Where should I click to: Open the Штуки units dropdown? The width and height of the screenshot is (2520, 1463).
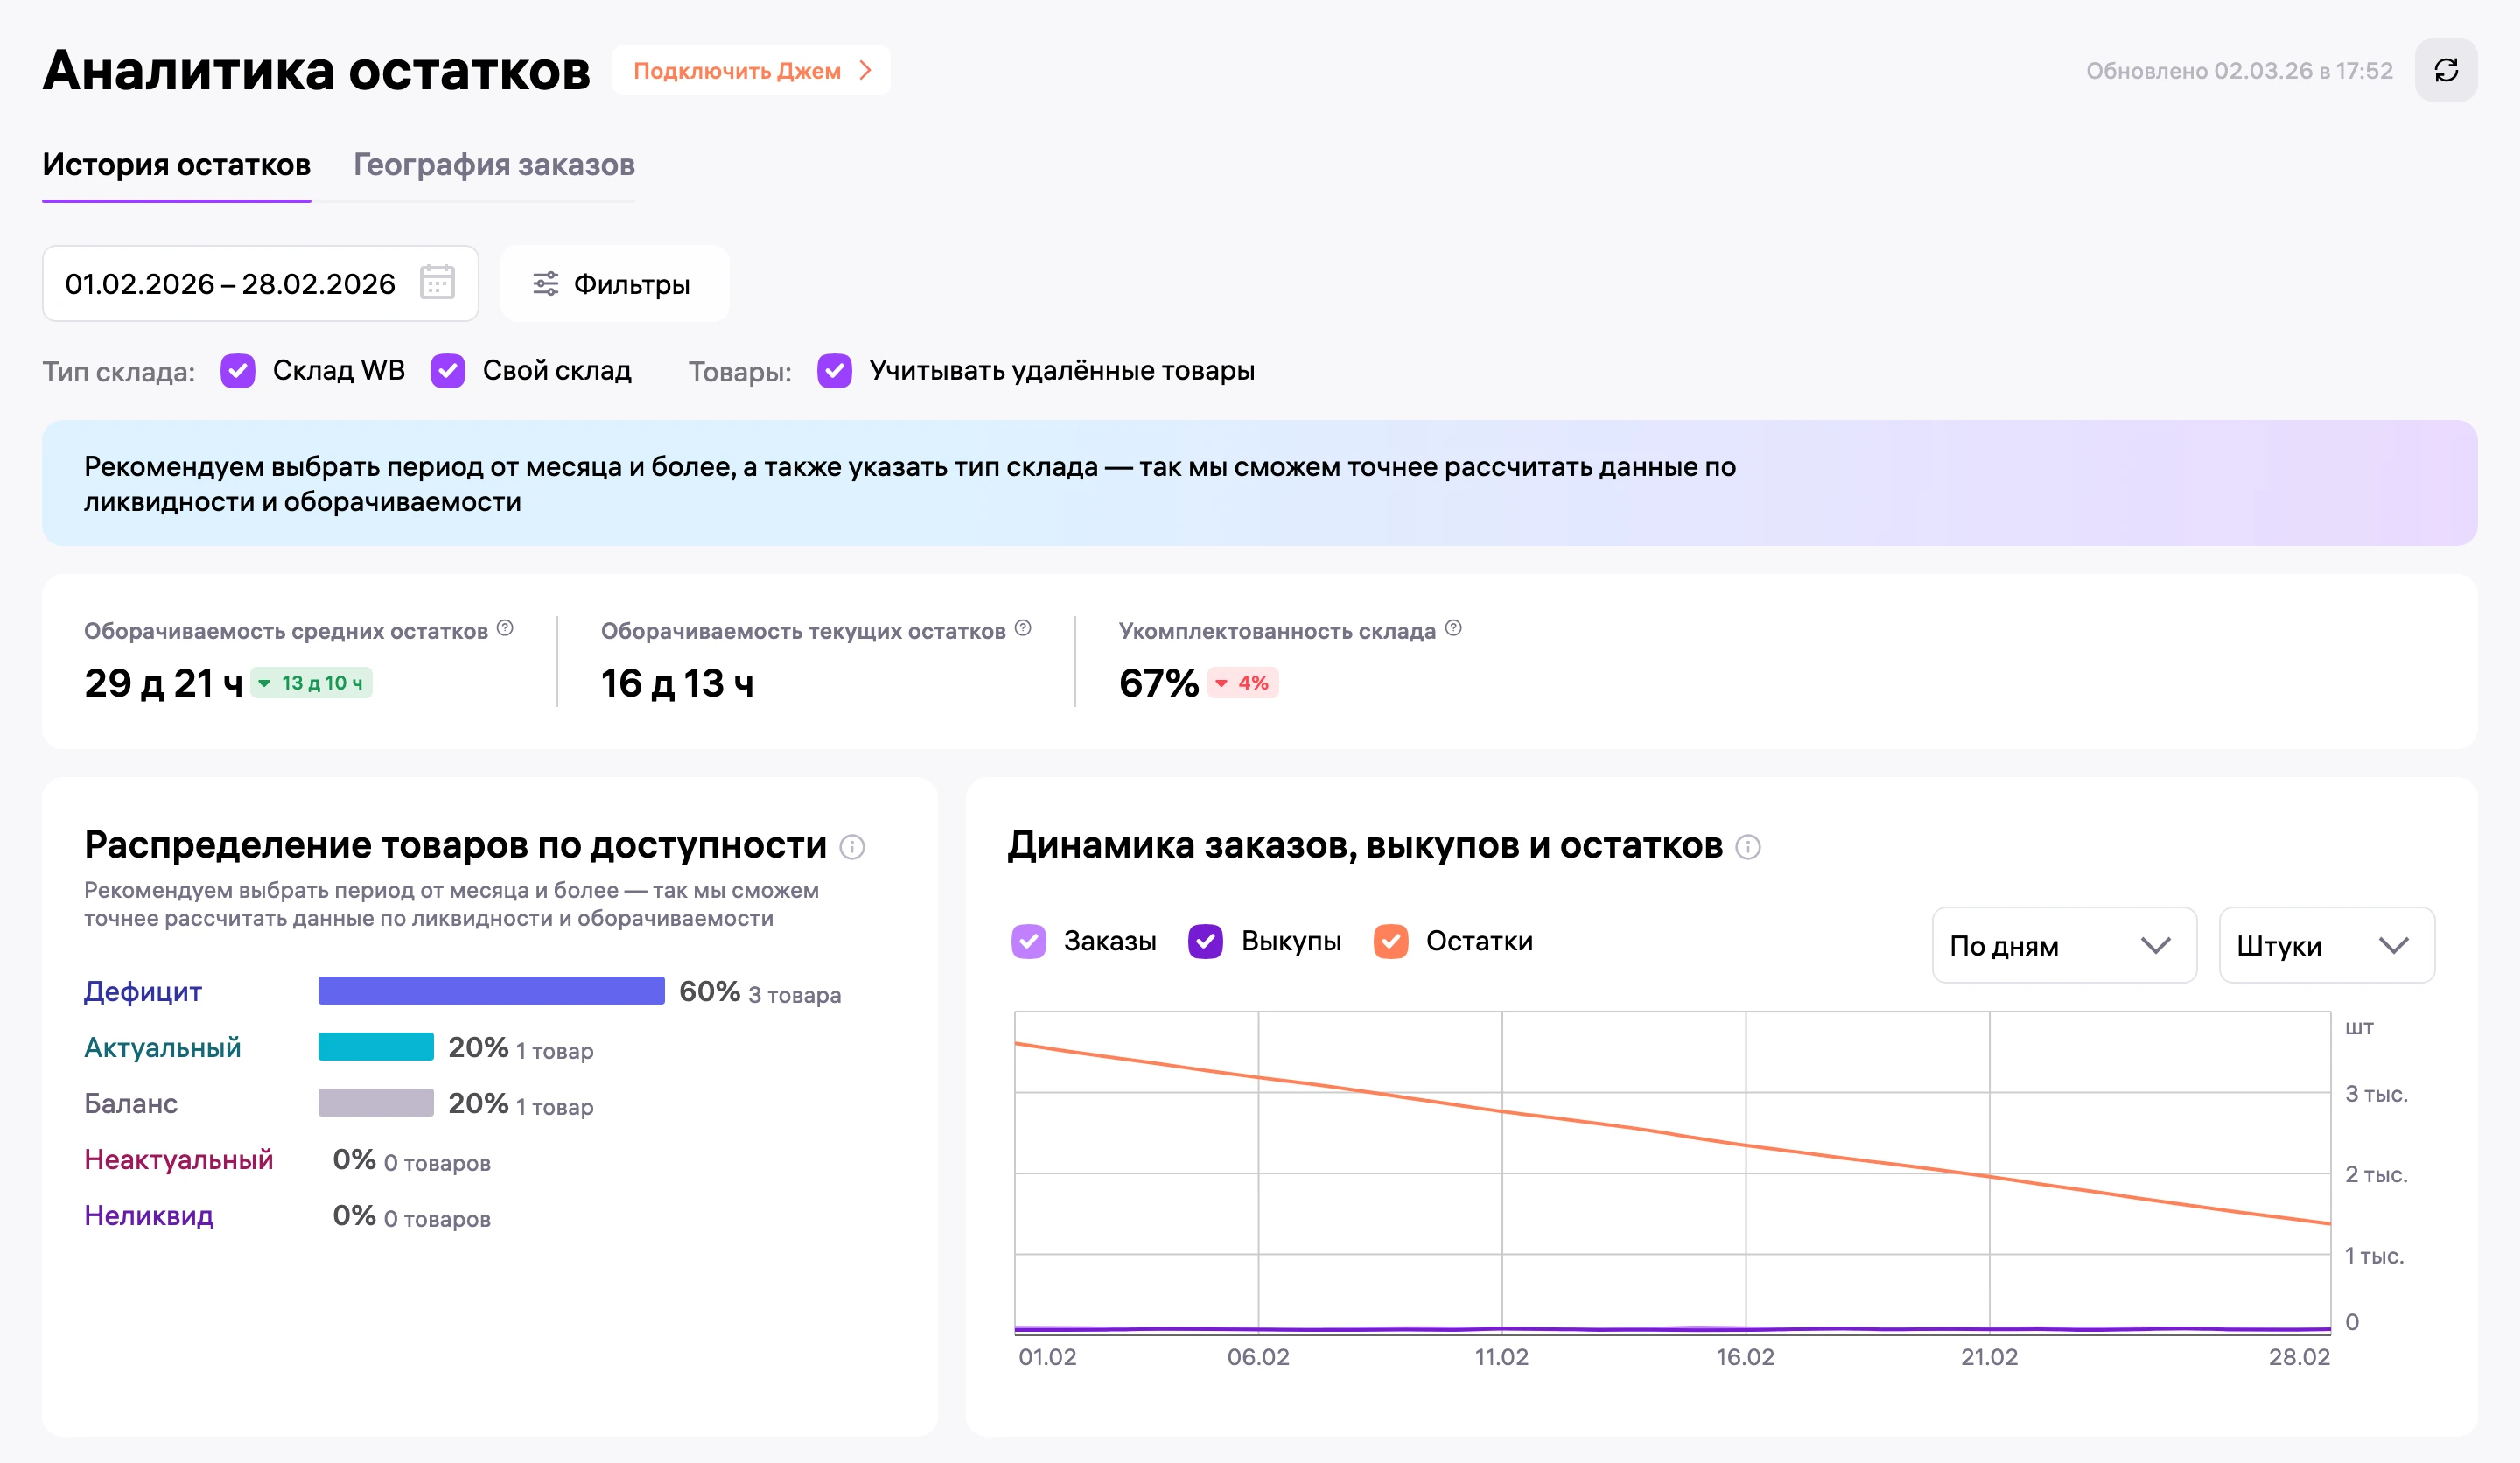tap(2326, 945)
